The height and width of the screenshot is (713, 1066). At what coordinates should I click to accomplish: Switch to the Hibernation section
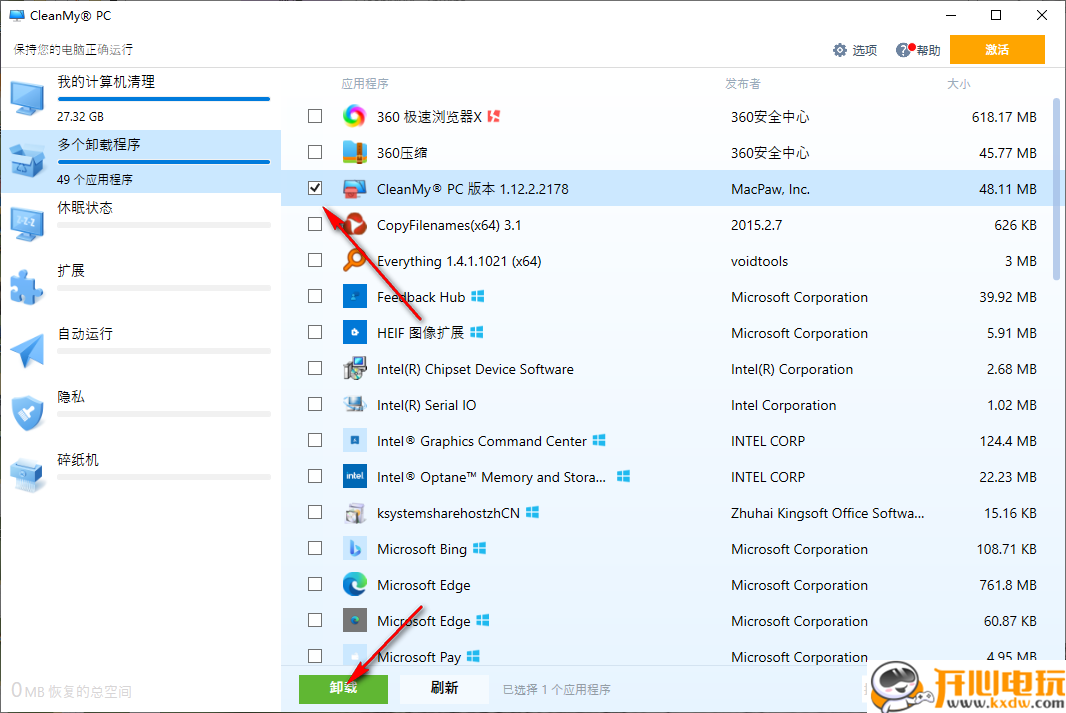[x=85, y=208]
